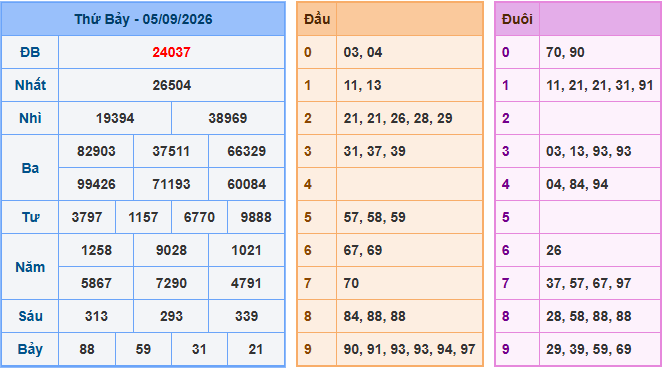Click the Ba prize row label
This screenshot has height=368, width=663.
[x=30, y=168]
